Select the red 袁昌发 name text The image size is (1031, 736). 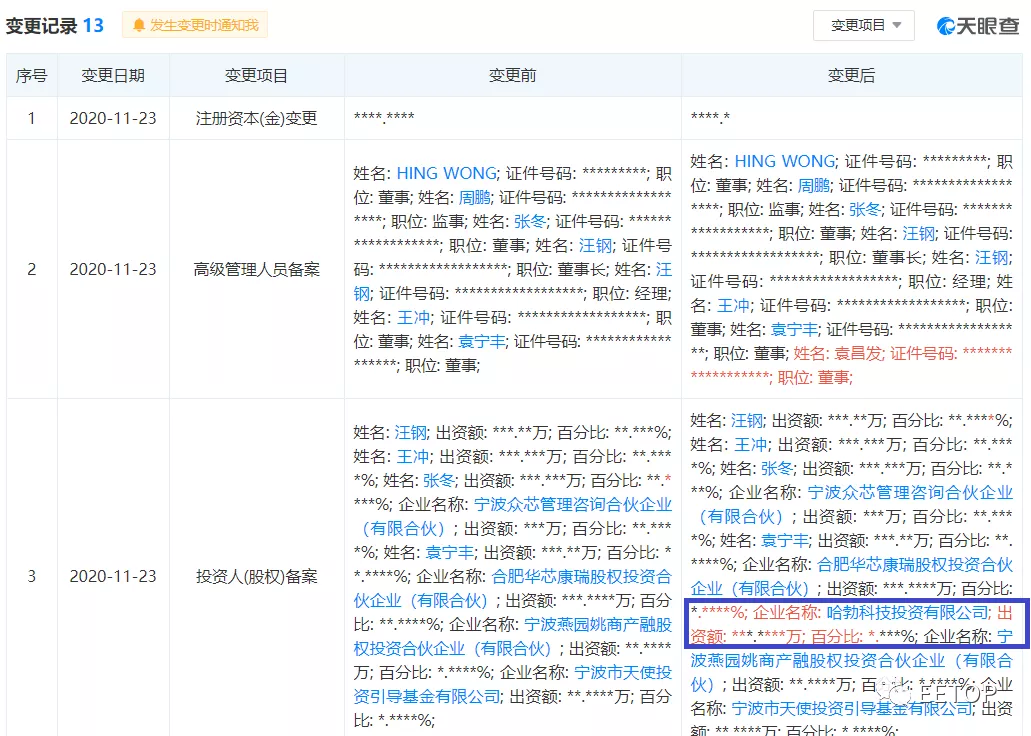click(859, 354)
